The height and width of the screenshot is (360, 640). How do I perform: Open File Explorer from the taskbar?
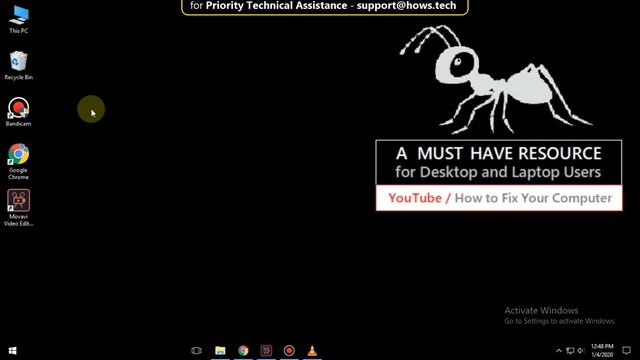(x=220, y=351)
